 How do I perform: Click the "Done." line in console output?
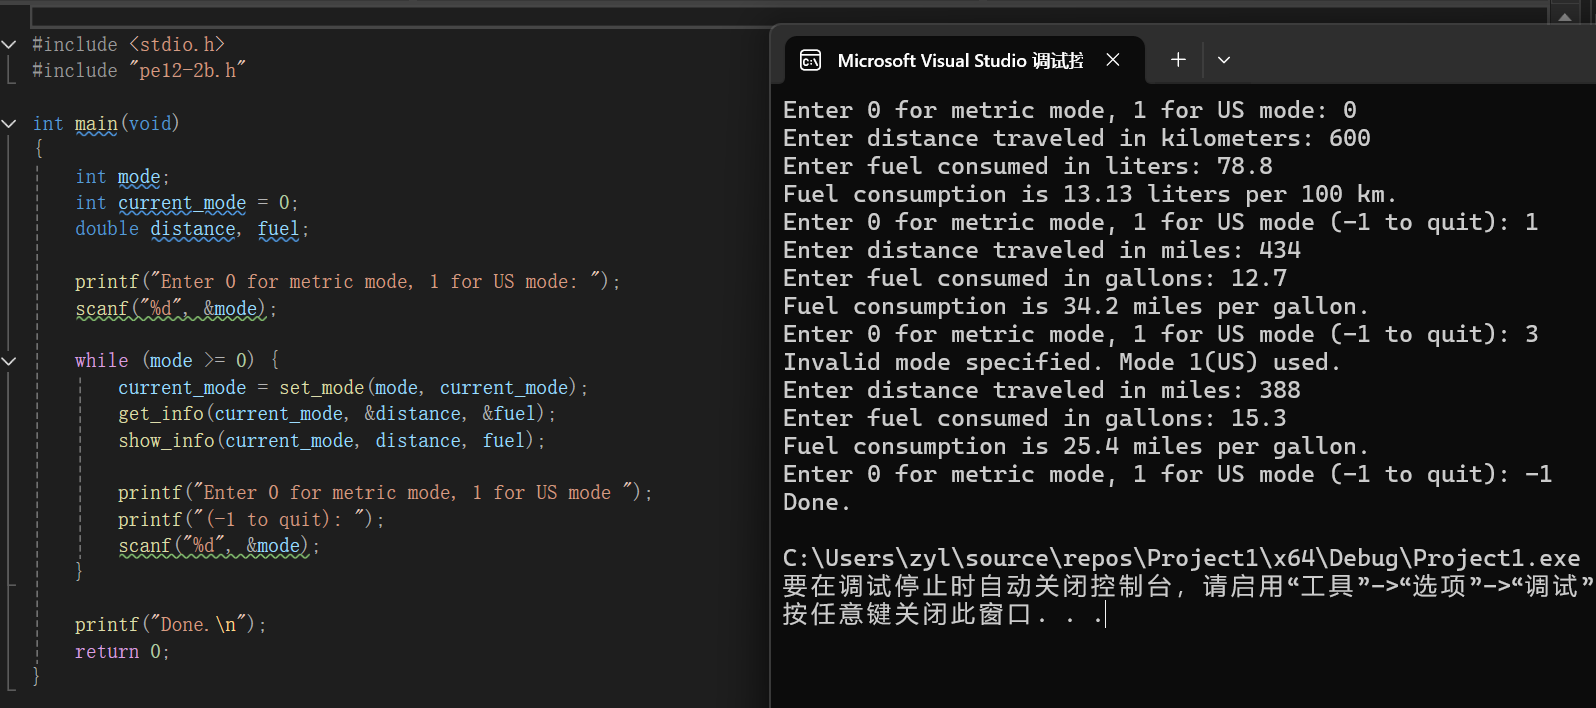pos(816,502)
